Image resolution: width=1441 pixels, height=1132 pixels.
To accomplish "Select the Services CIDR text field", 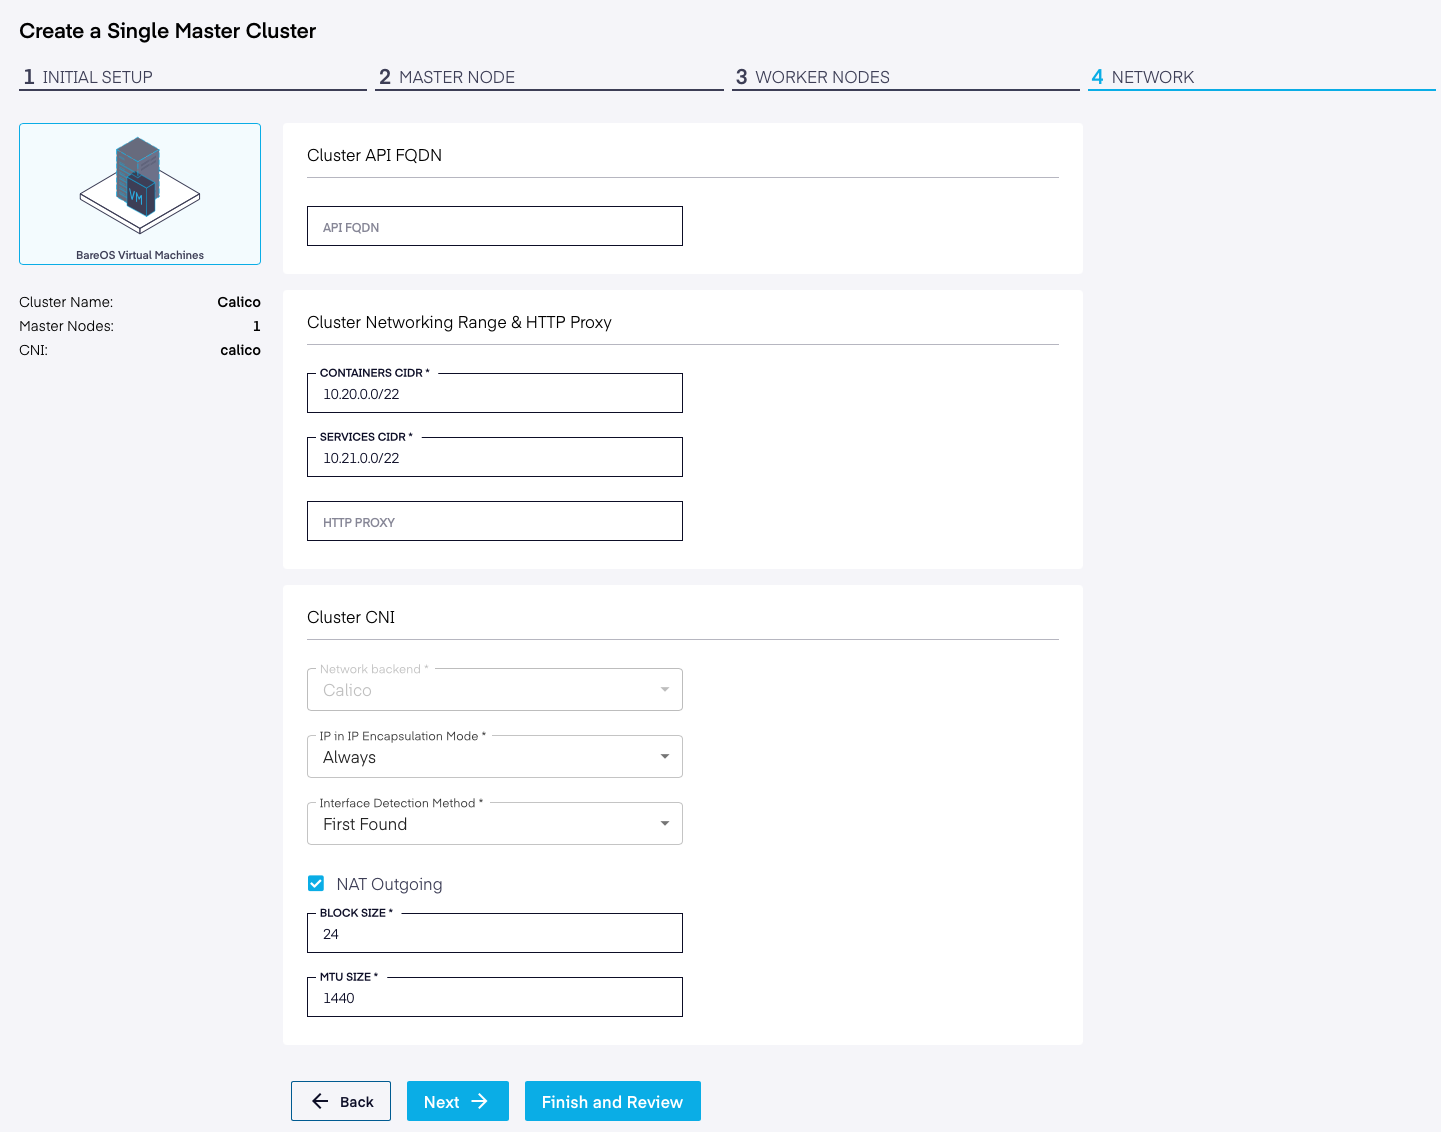I will click(x=494, y=458).
